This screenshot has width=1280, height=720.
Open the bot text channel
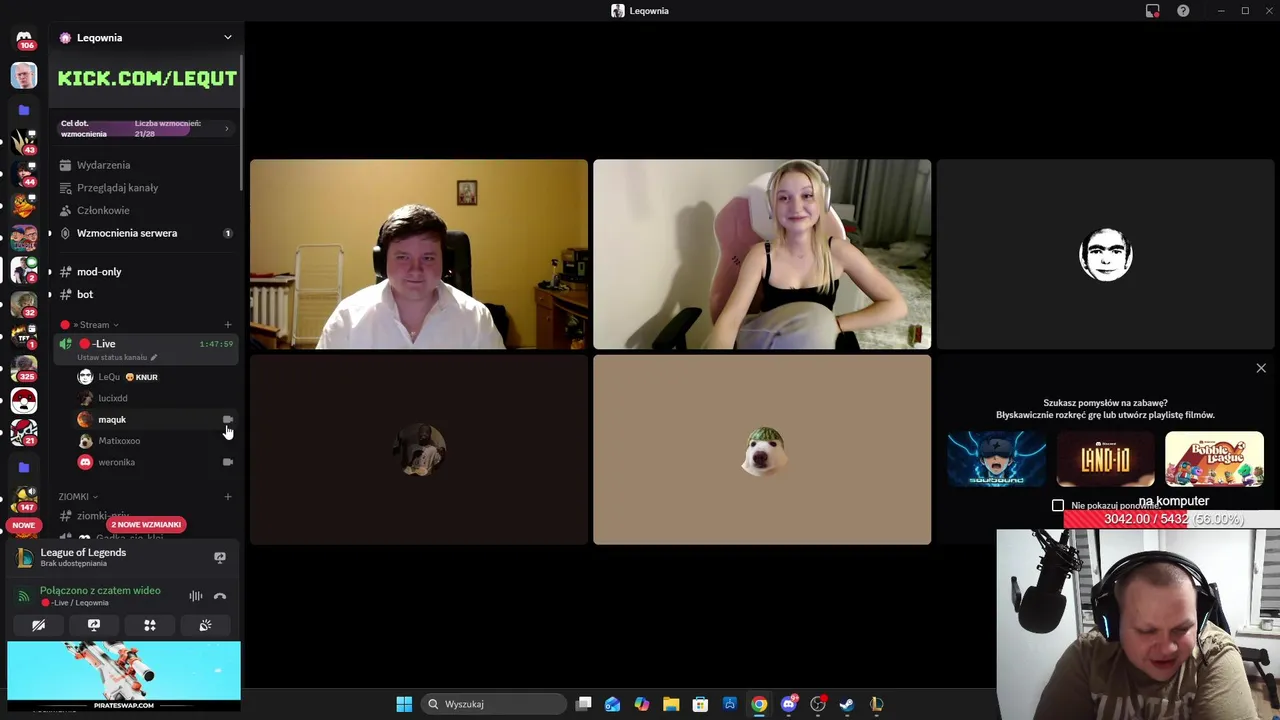(x=145, y=295)
